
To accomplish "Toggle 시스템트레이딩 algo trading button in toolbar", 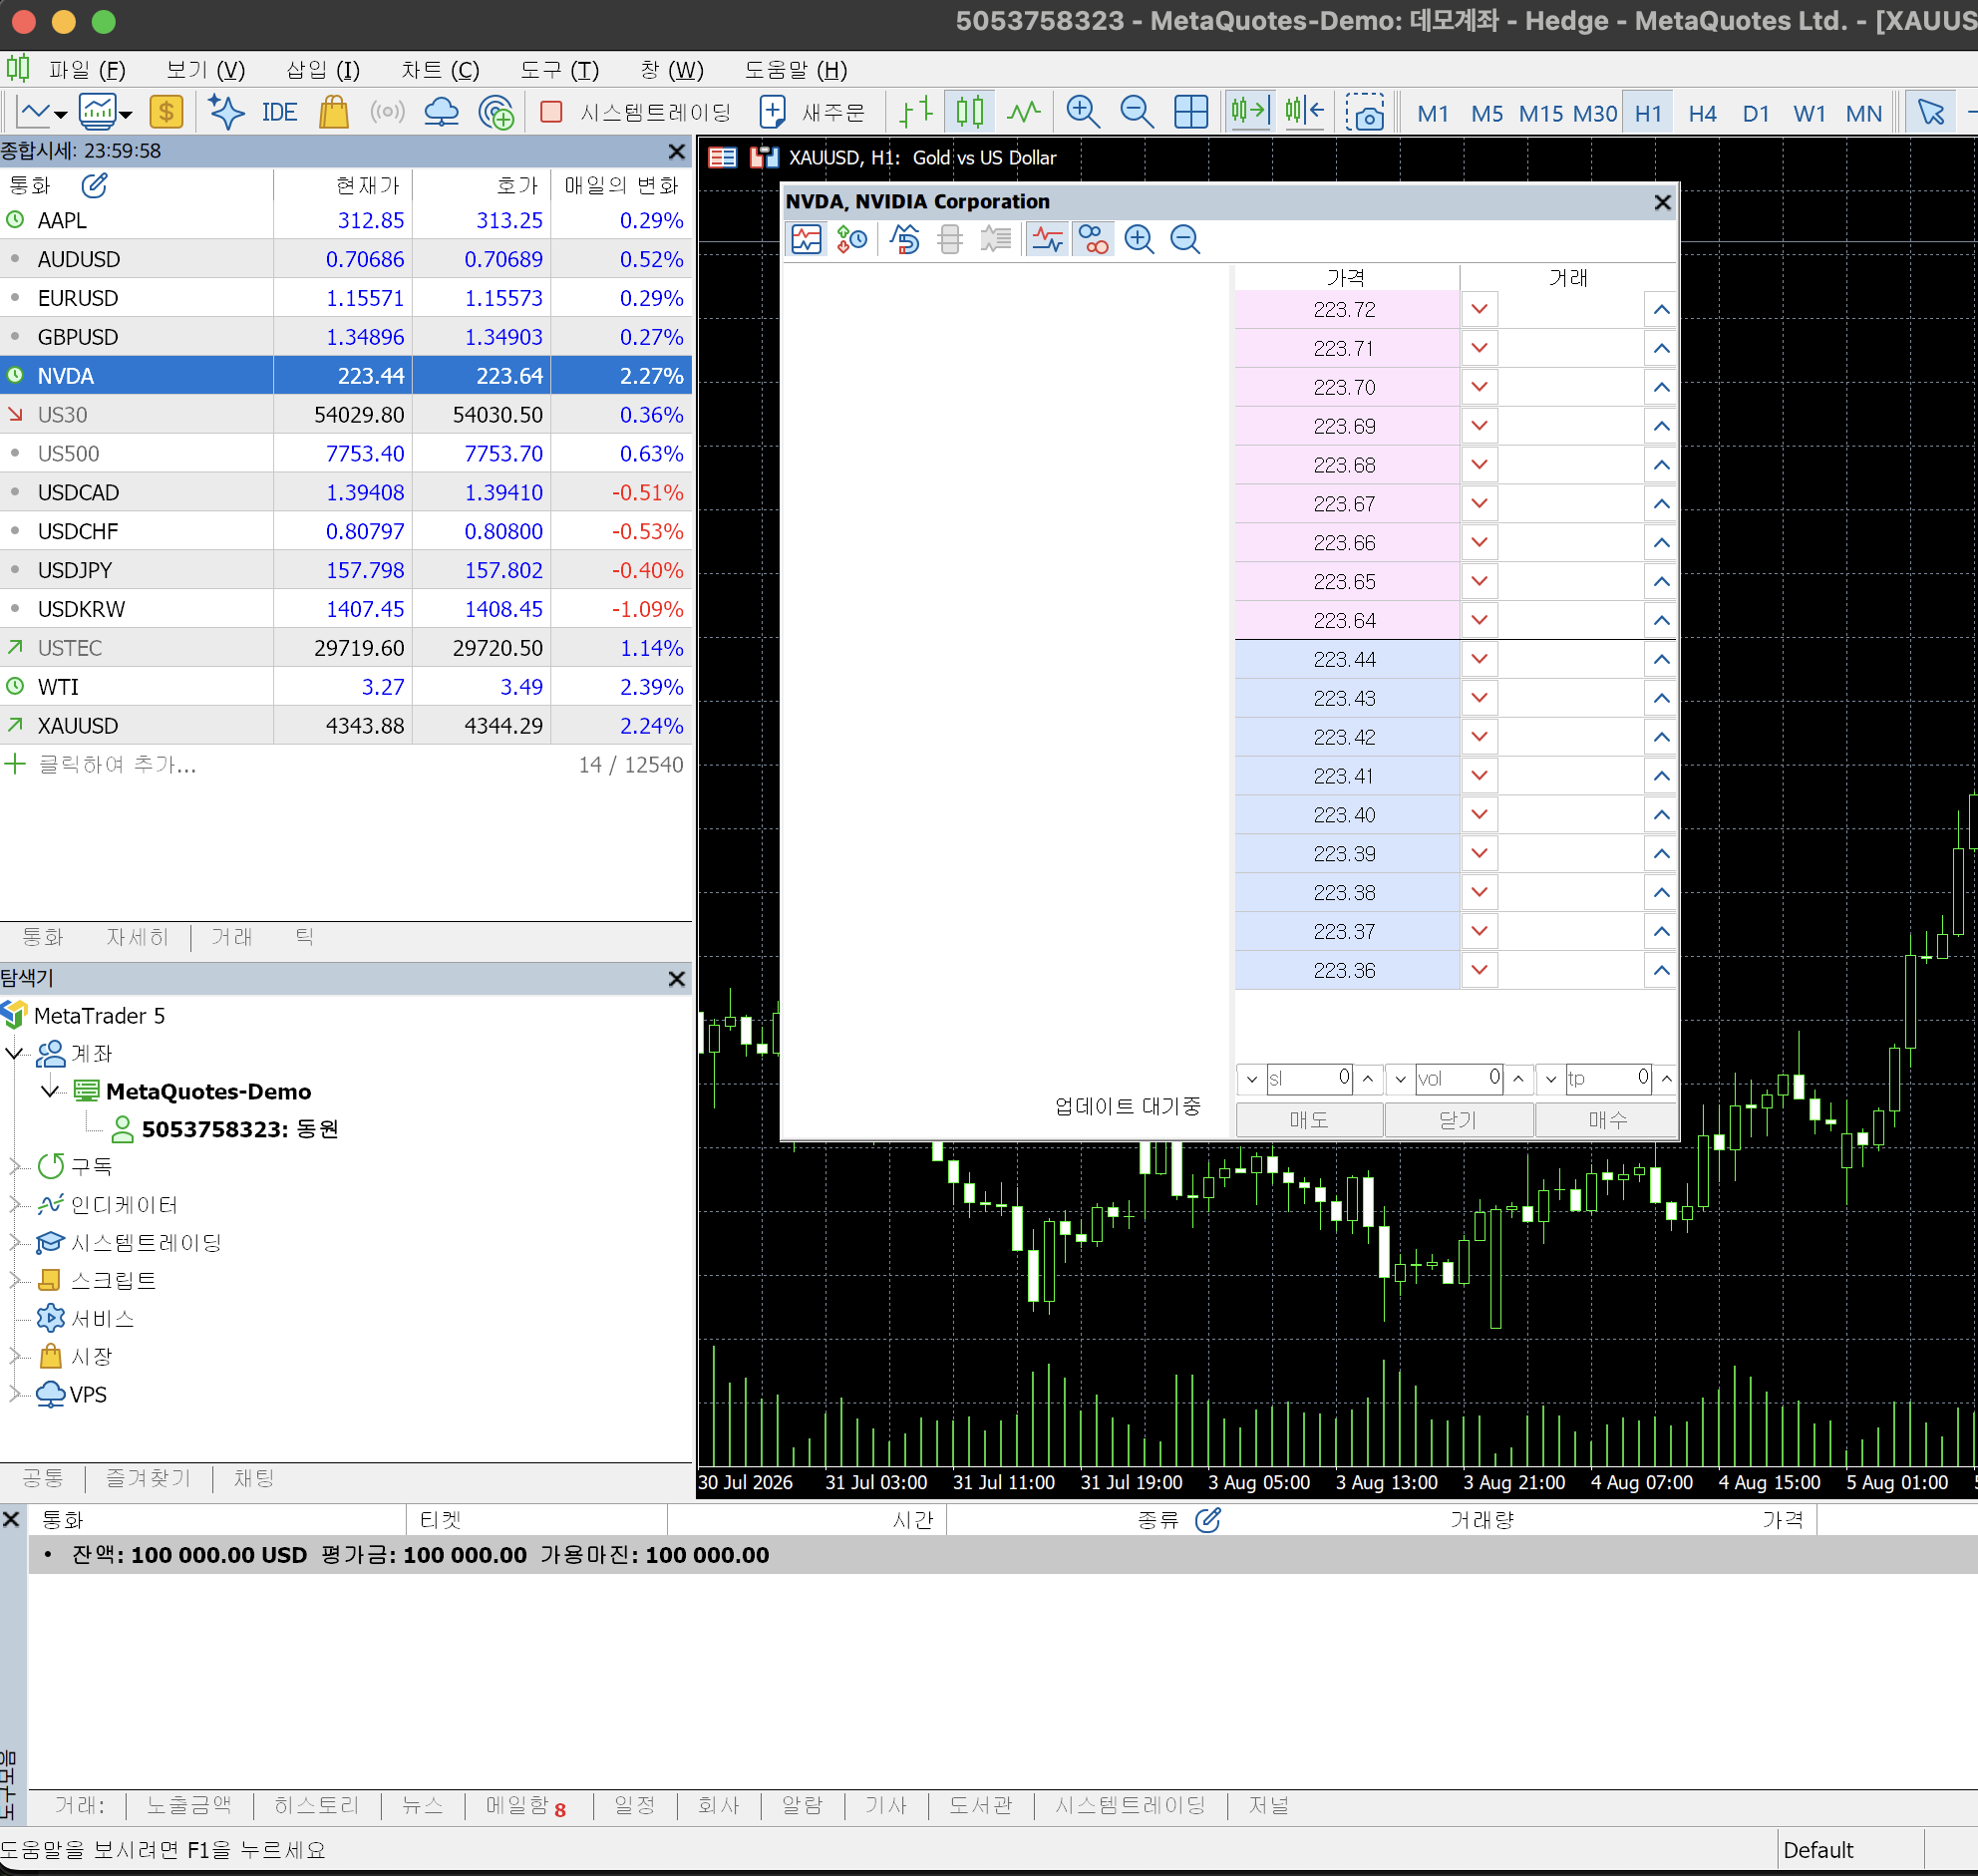I will click(636, 112).
